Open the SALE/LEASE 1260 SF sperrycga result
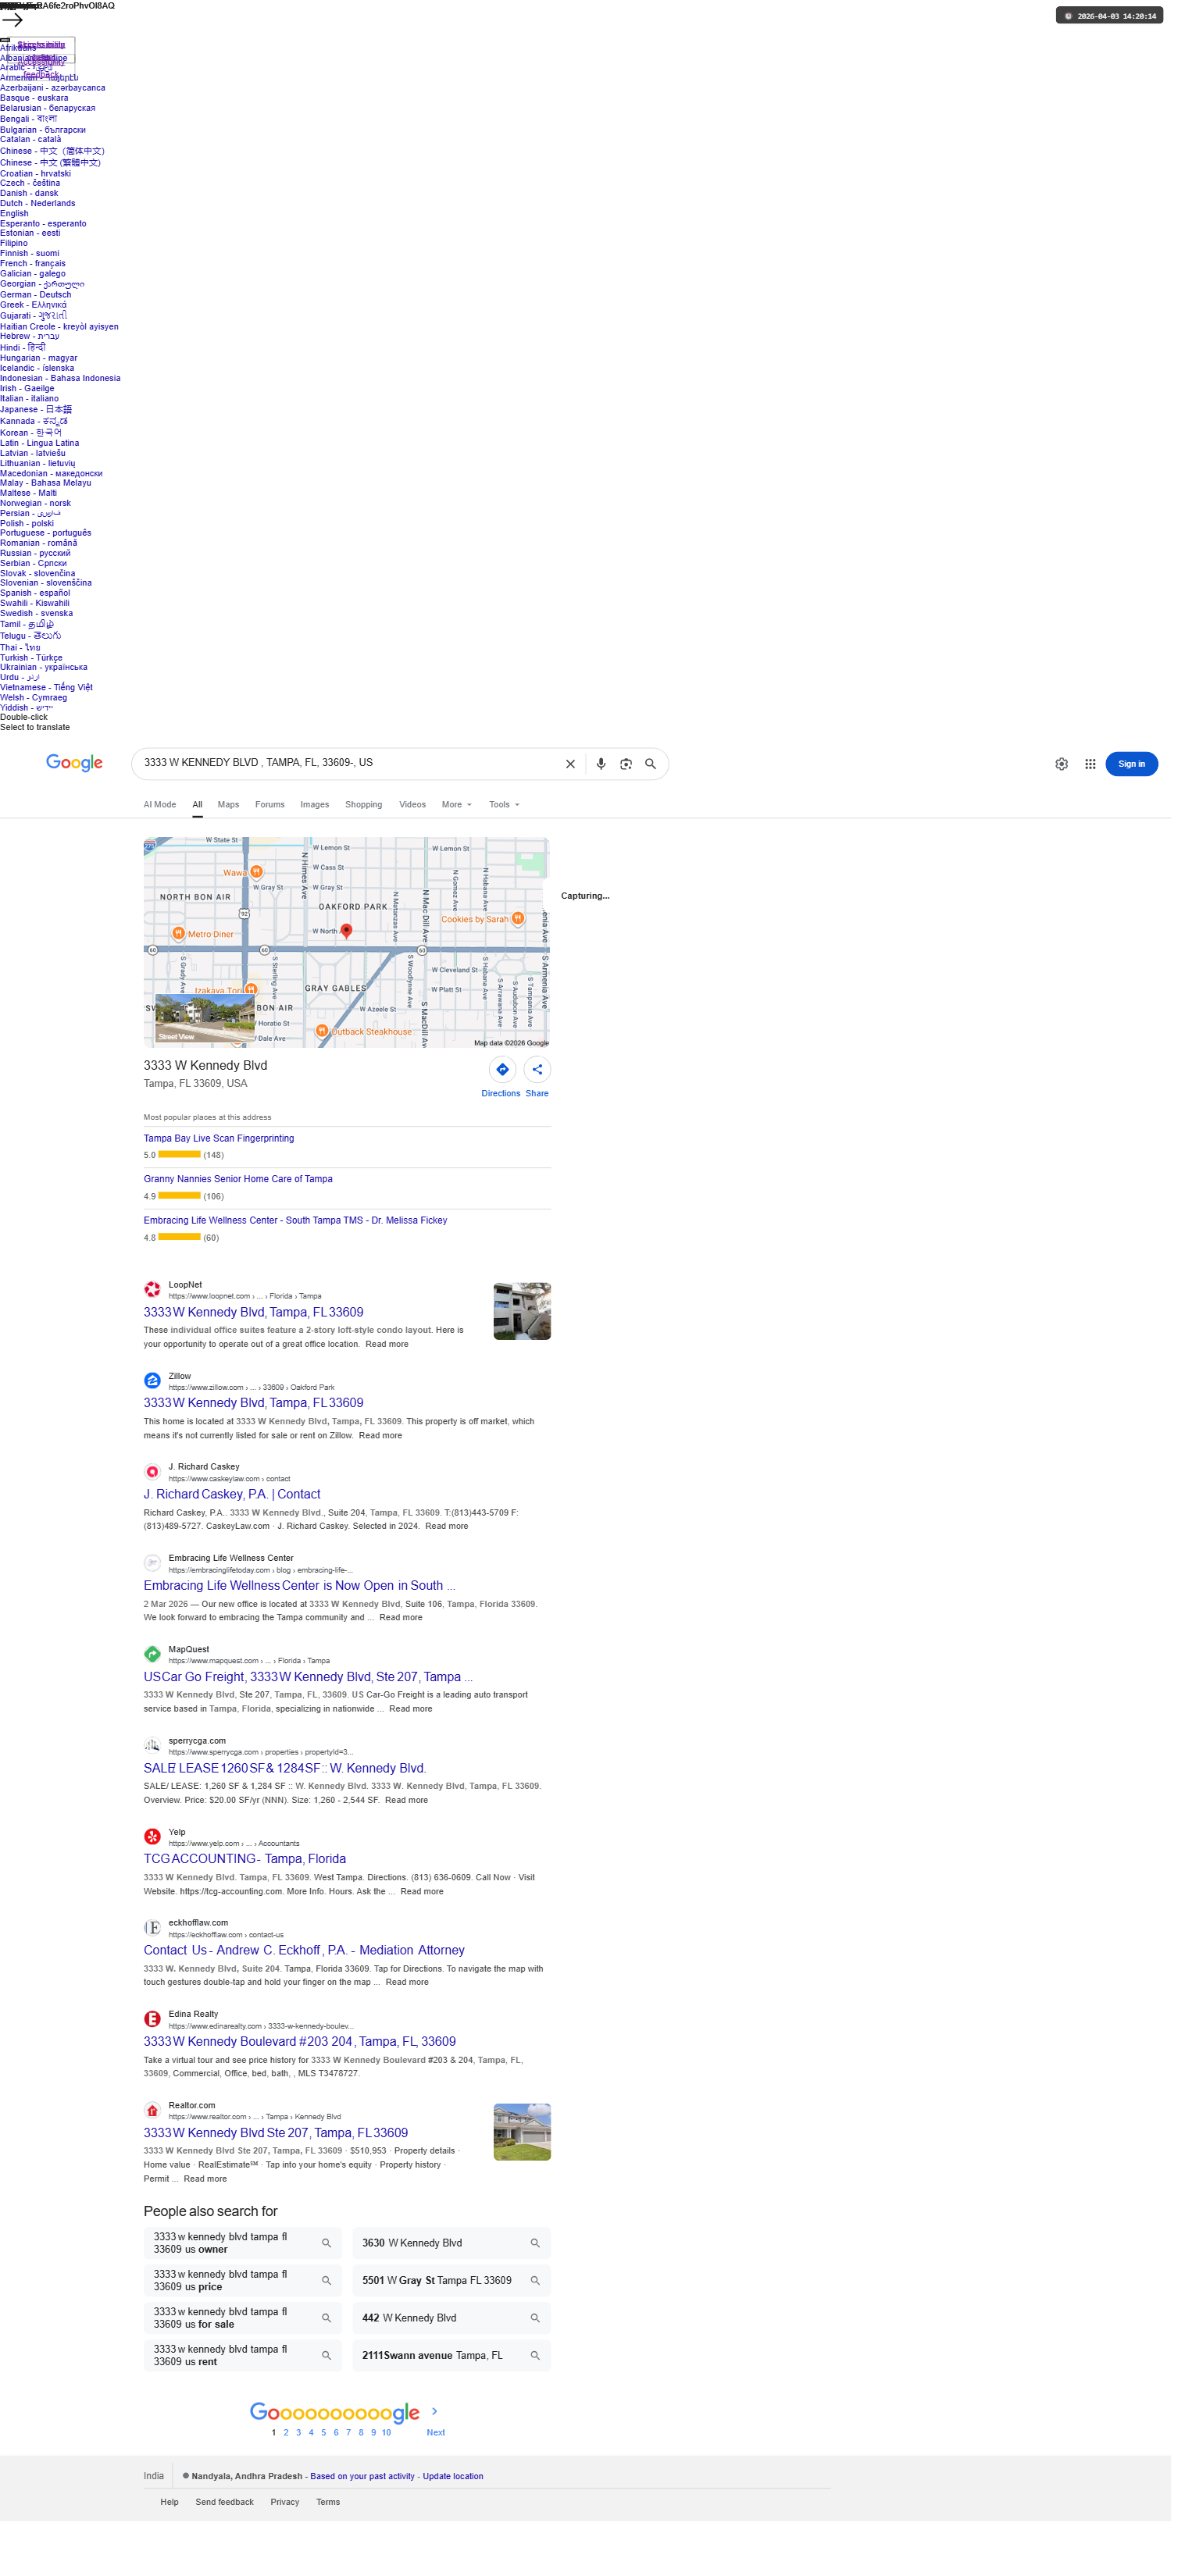 tap(285, 1768)
